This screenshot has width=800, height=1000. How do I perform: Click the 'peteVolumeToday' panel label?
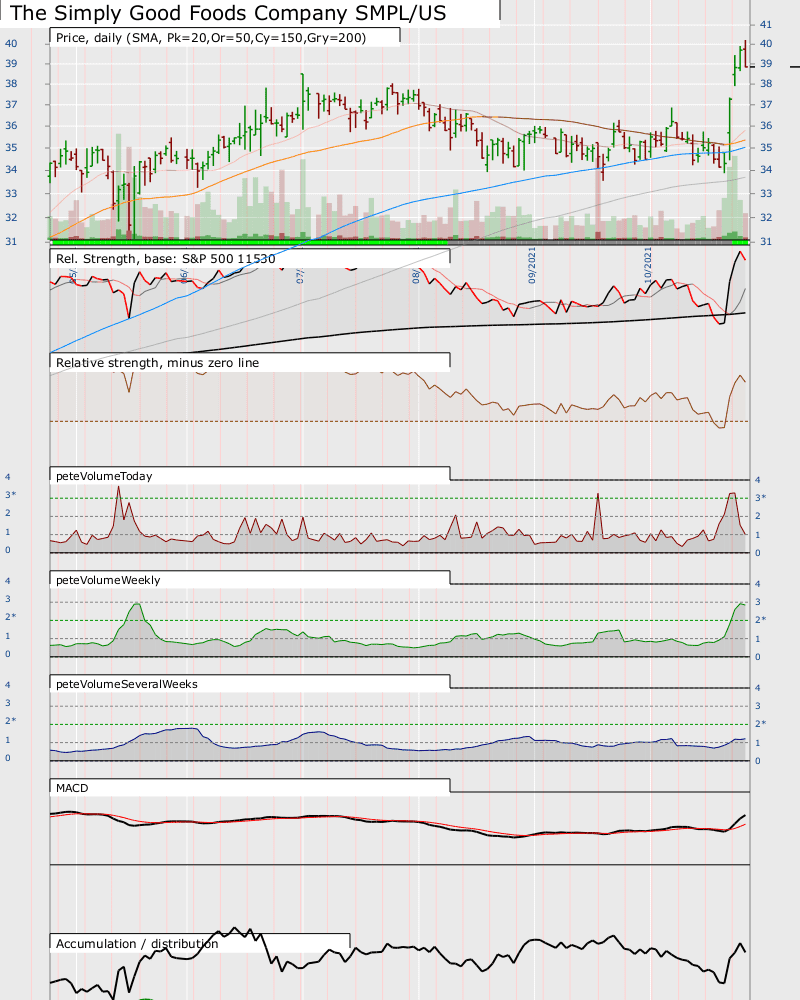[x=104, y=476]
